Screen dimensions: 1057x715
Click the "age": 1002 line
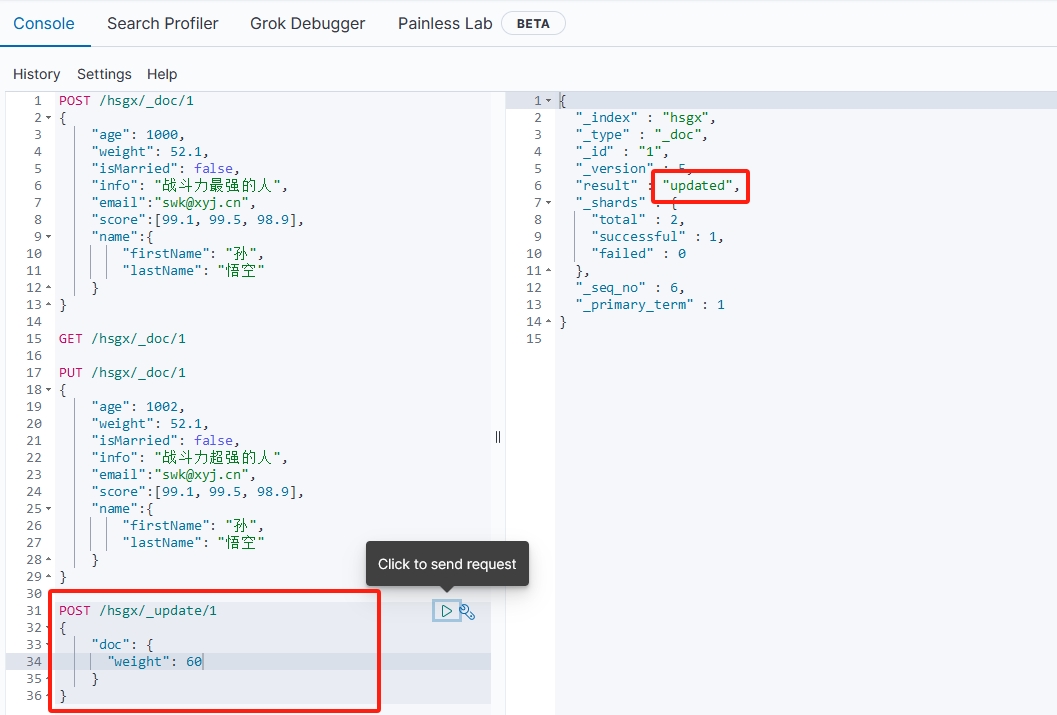[138, 406]
